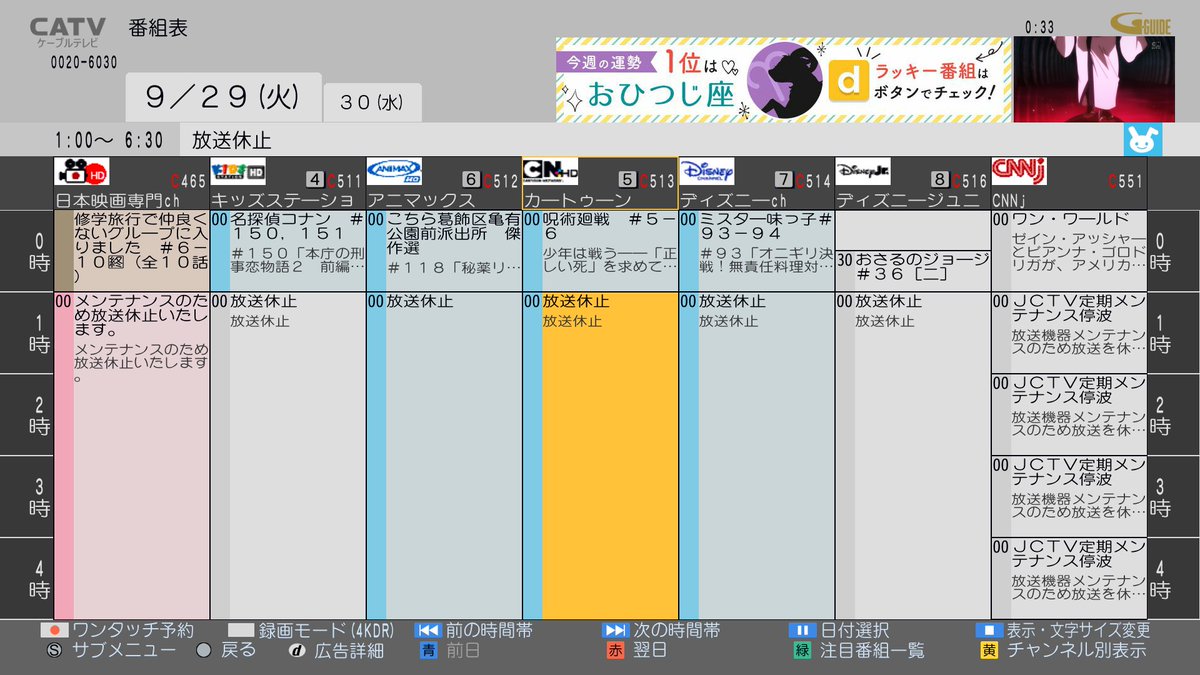Click the red ワンタッチ予約 button icon

point(53,631)
